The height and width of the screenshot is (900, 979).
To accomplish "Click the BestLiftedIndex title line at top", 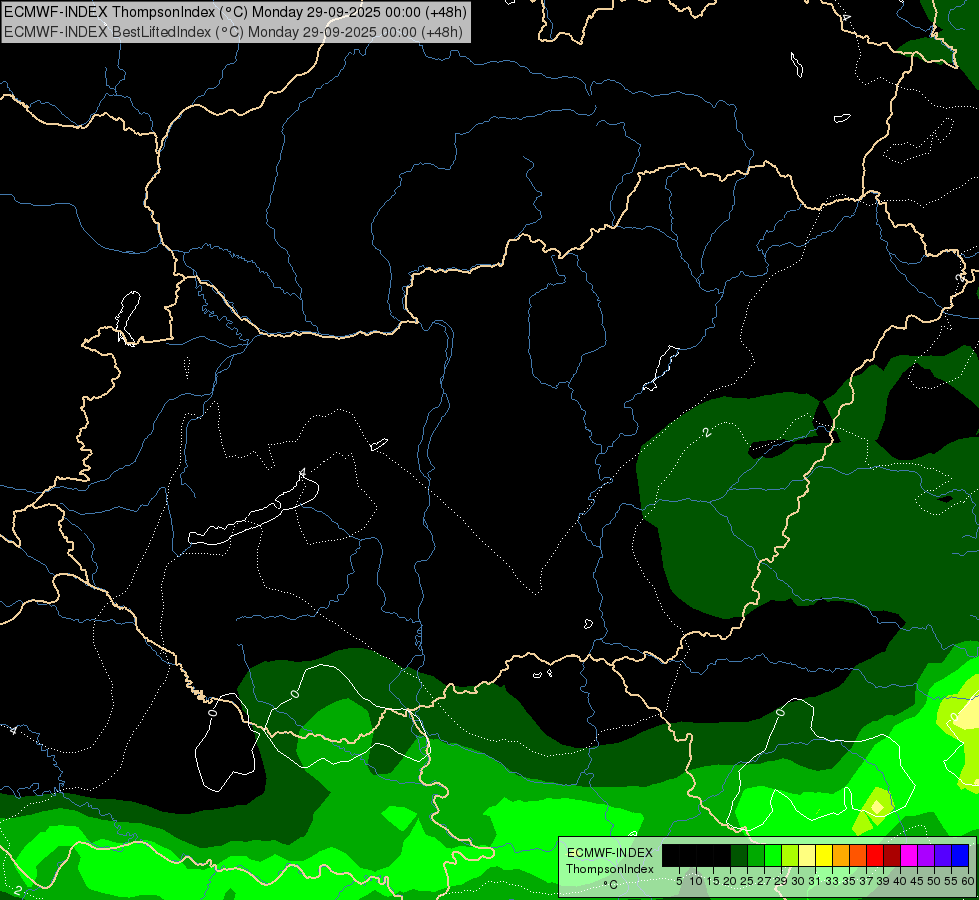I will [234, 32].
